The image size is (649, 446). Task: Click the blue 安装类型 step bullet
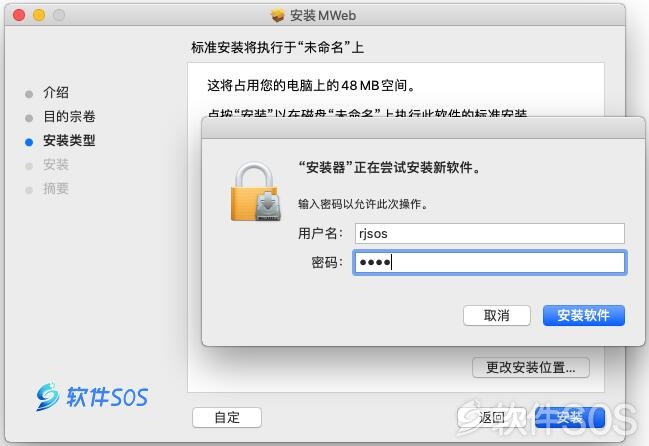(x=29, y=142)
